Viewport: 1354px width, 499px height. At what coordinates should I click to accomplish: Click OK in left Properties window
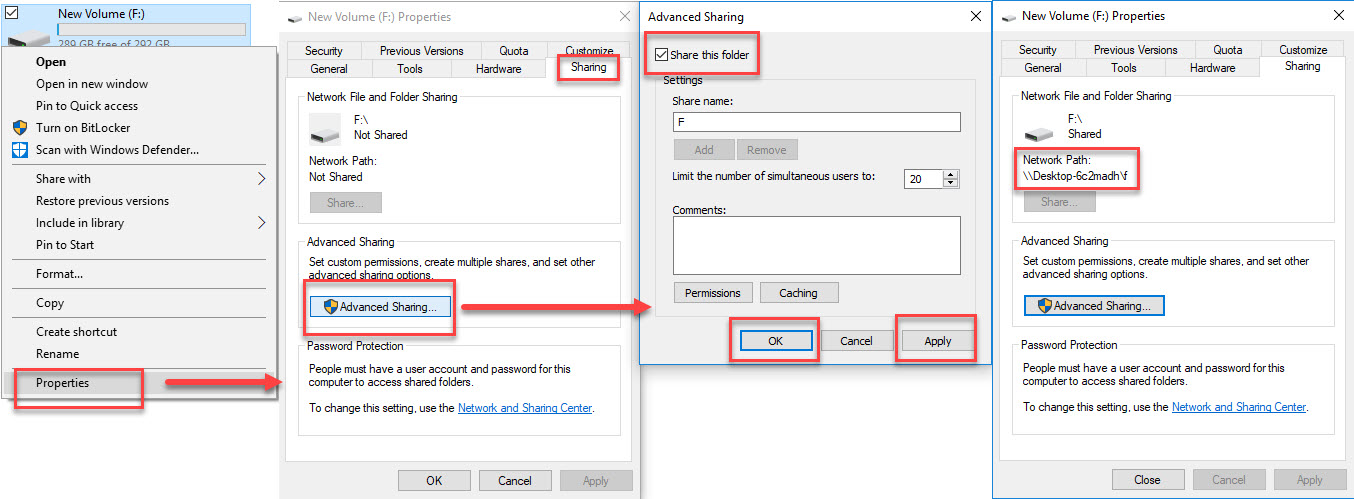pos(434,480)
